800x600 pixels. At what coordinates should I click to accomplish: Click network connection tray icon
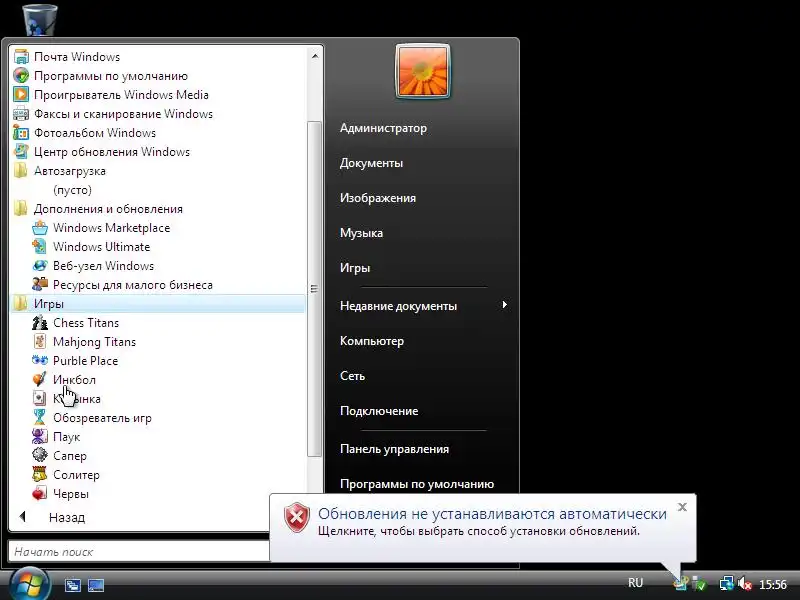726,583
